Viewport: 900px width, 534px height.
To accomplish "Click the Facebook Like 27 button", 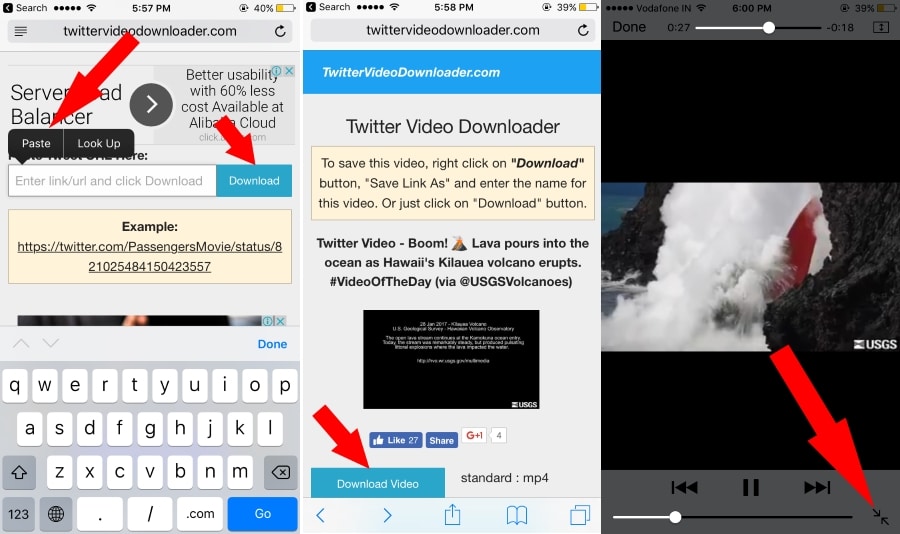I will tap(395, 440).
